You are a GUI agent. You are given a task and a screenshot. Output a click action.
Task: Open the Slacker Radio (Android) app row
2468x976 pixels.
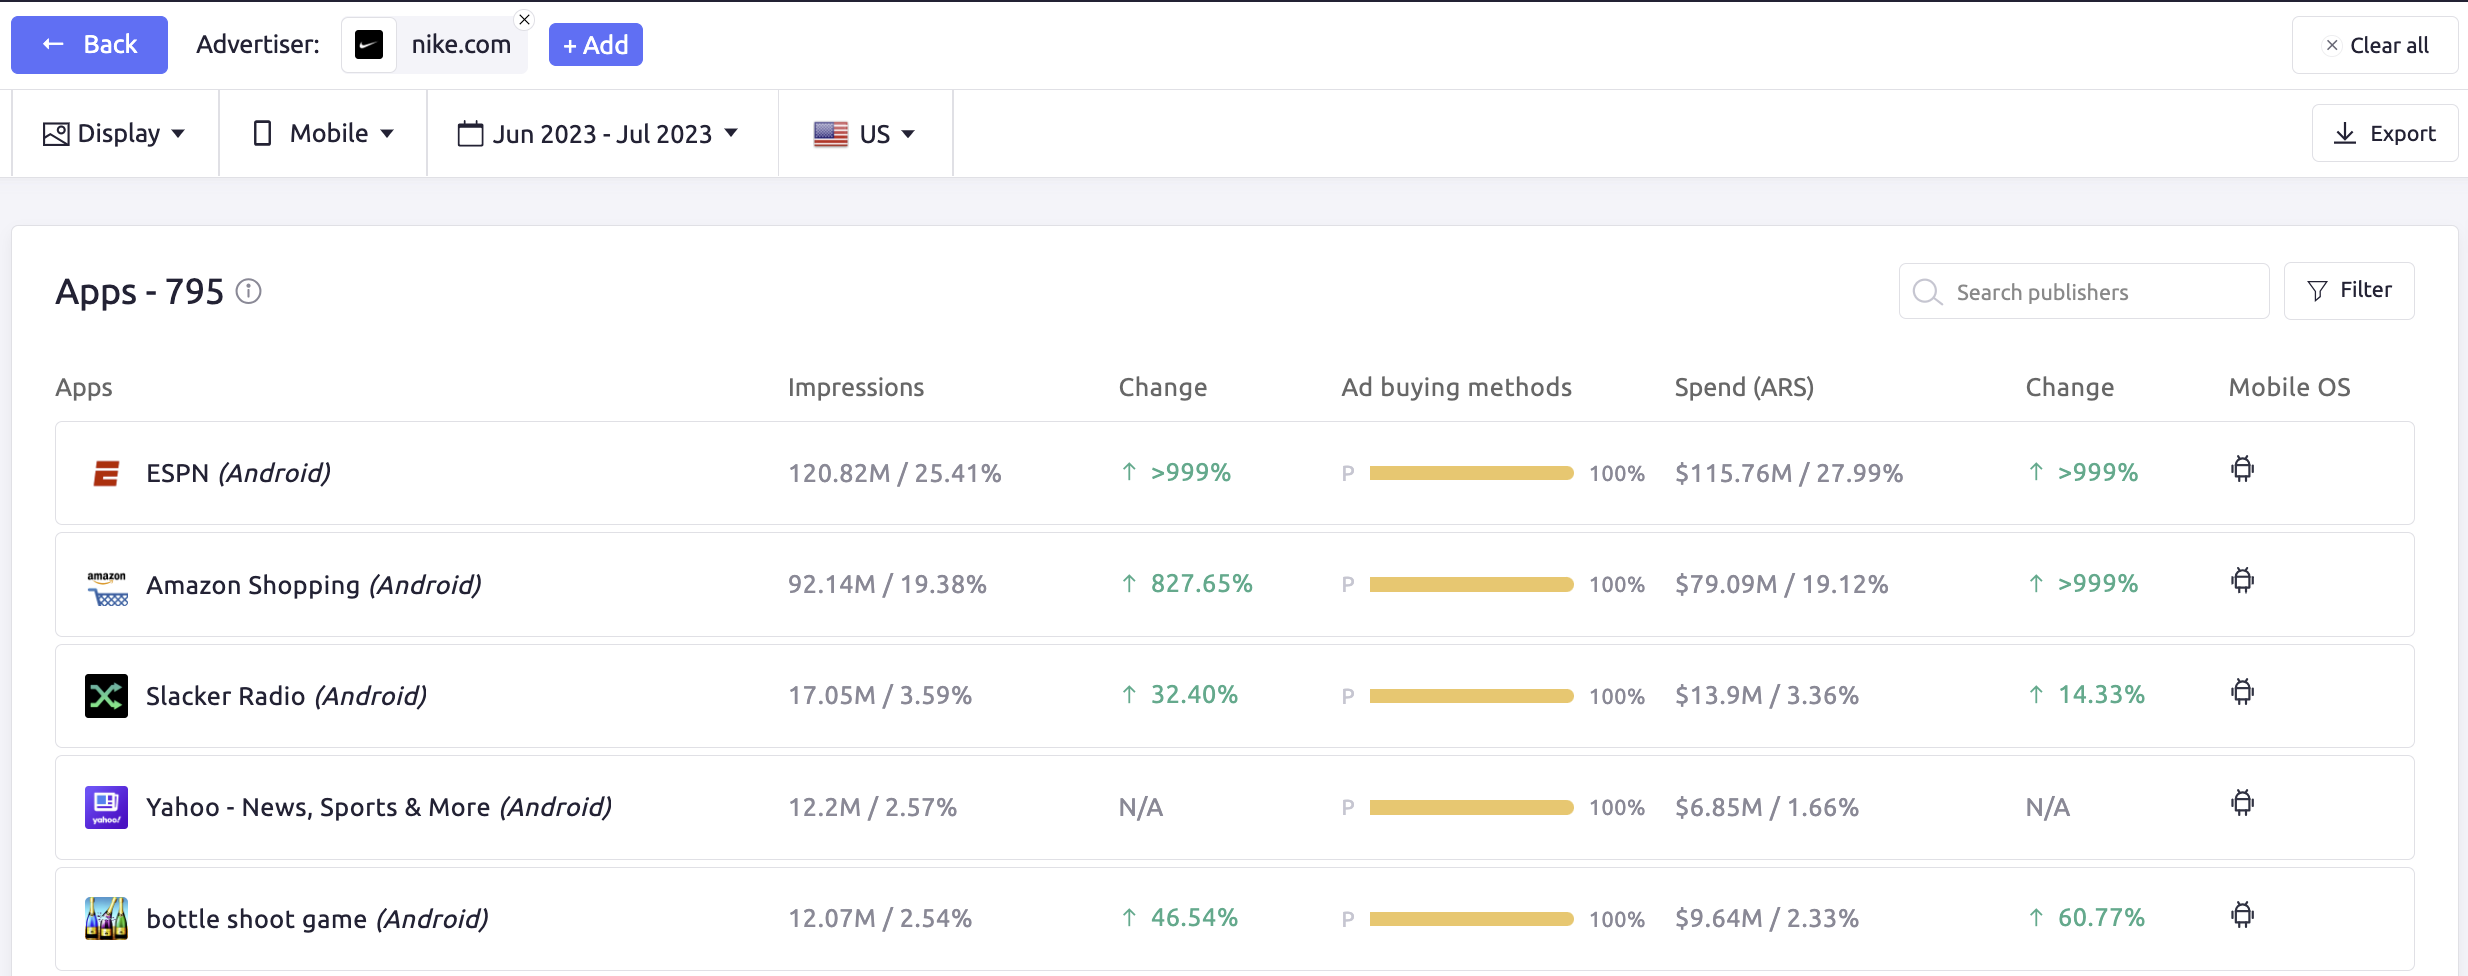point(1235,696)
